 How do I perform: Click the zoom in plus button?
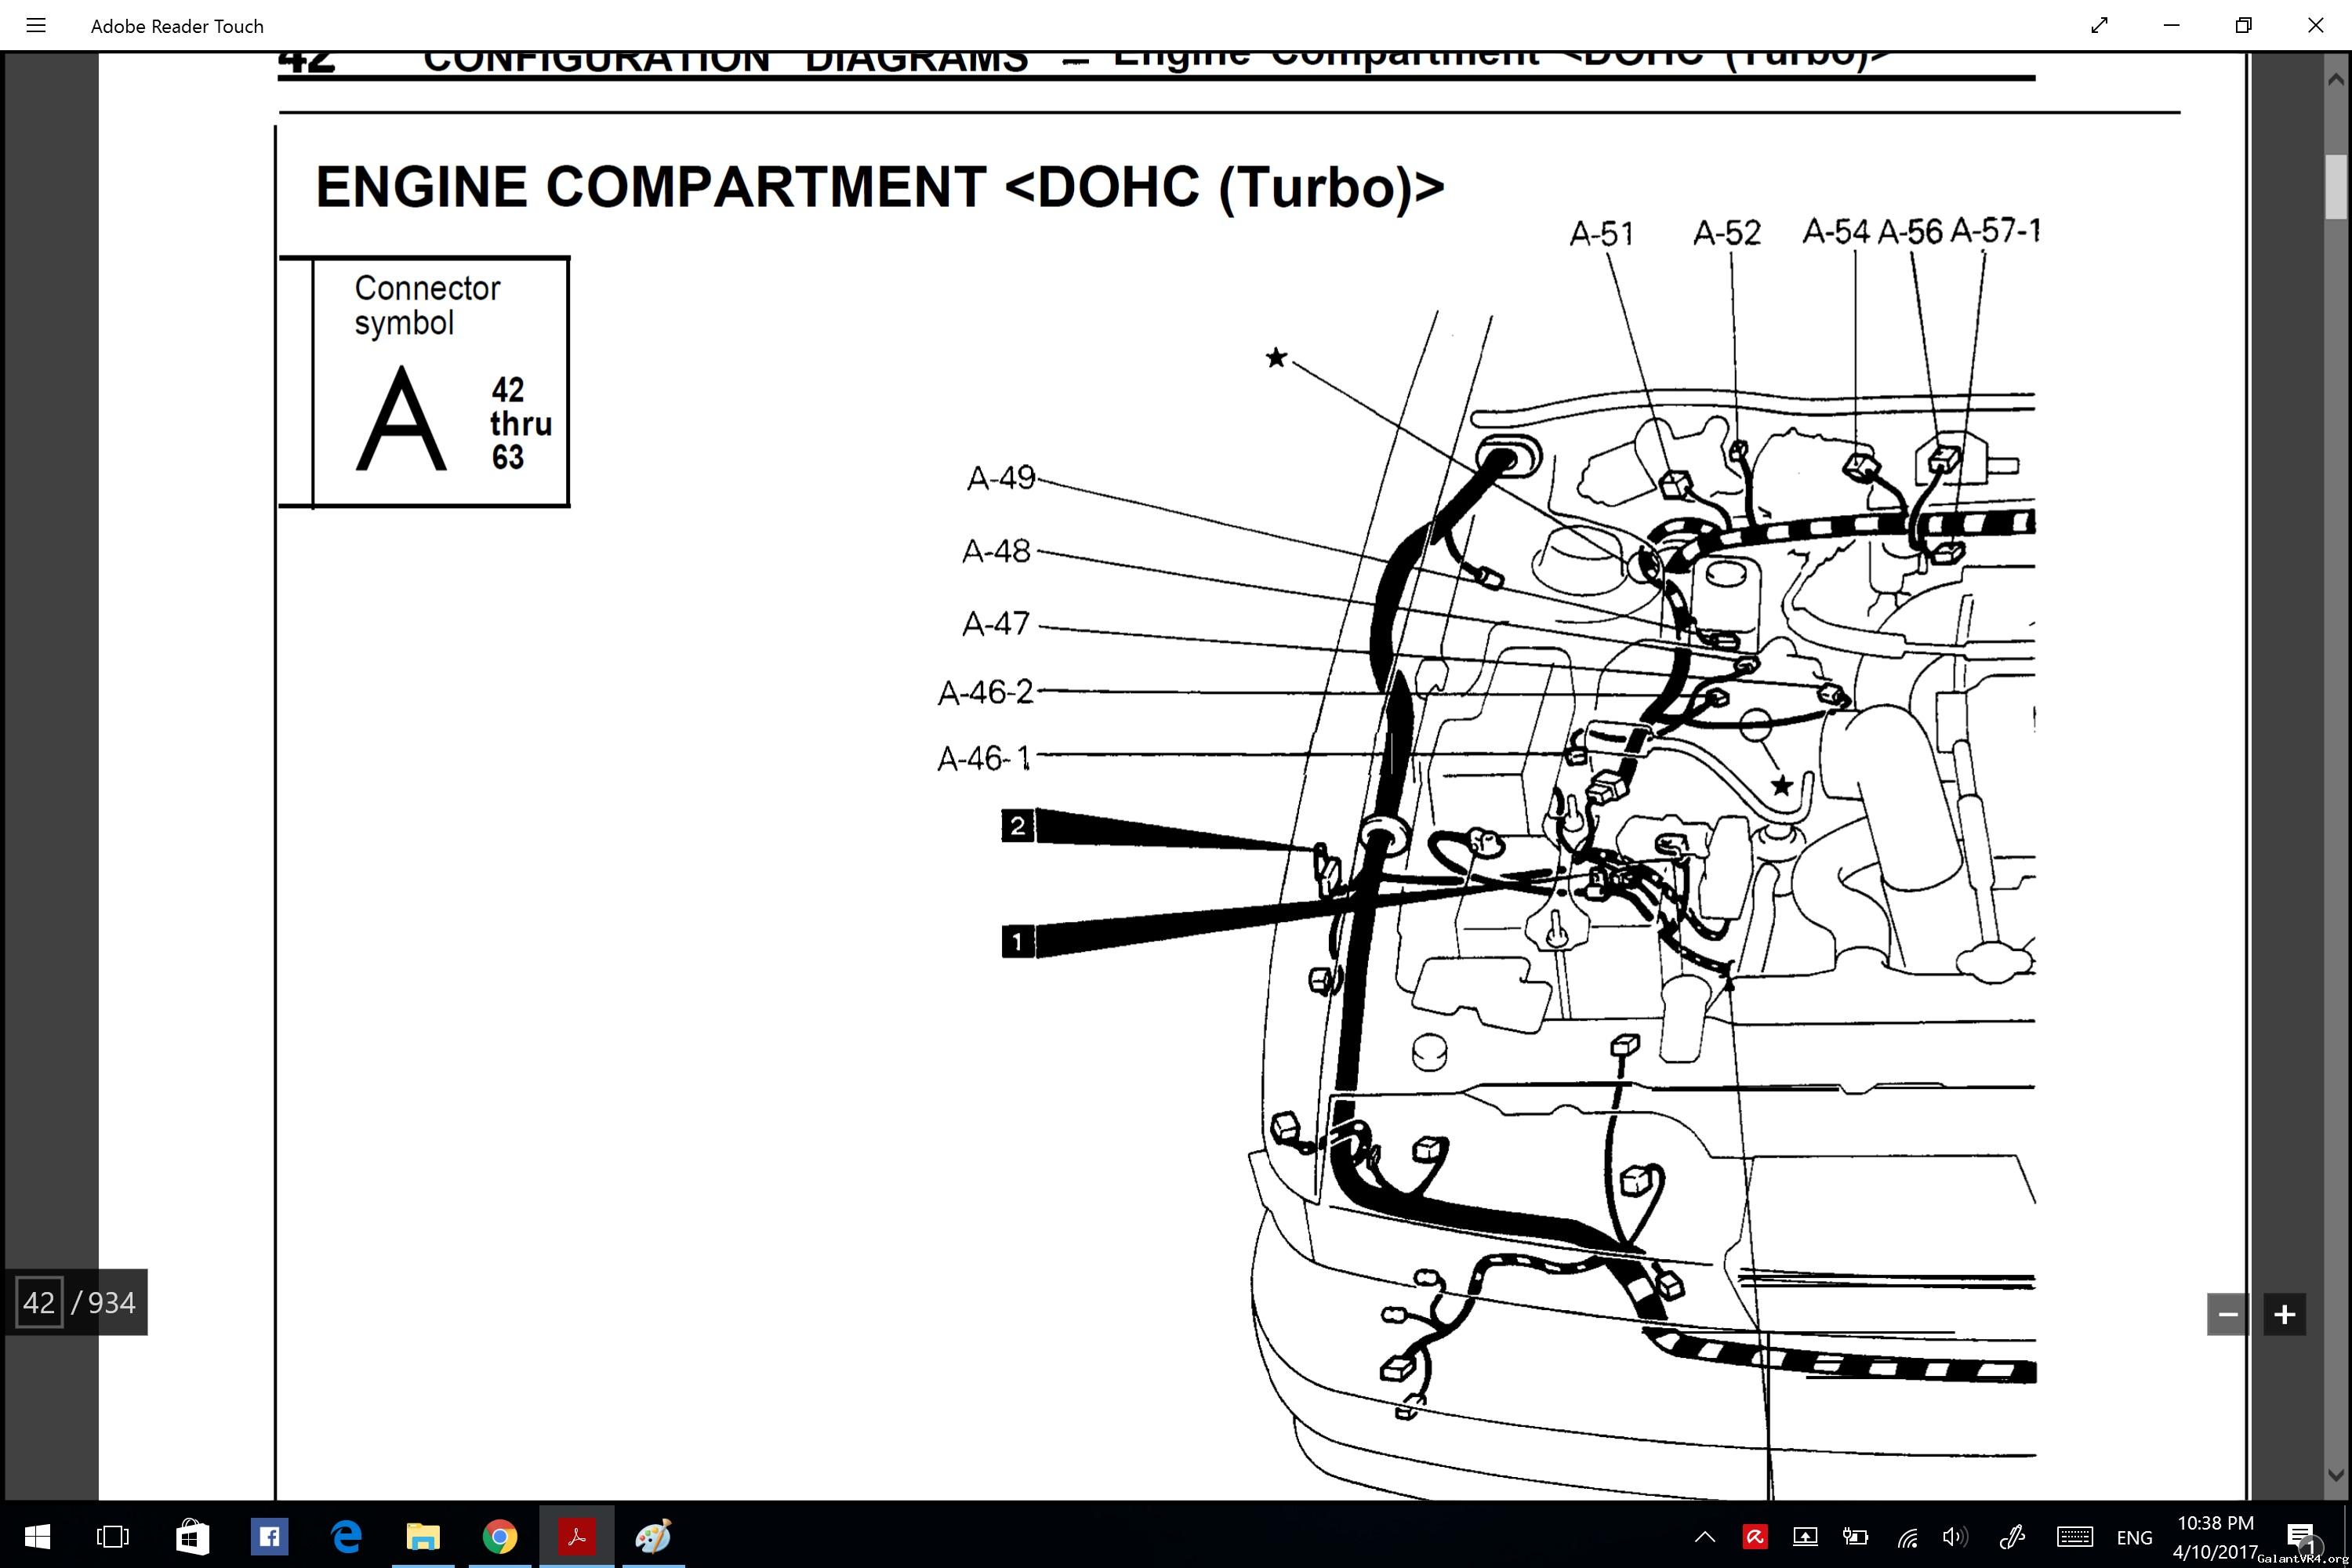tap(2285, 1314)
